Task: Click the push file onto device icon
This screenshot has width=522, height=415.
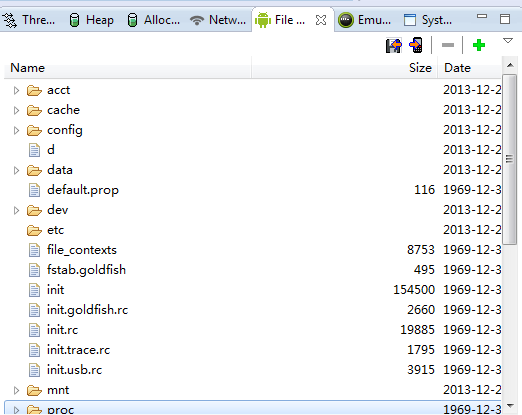Action: pos(416,45)
